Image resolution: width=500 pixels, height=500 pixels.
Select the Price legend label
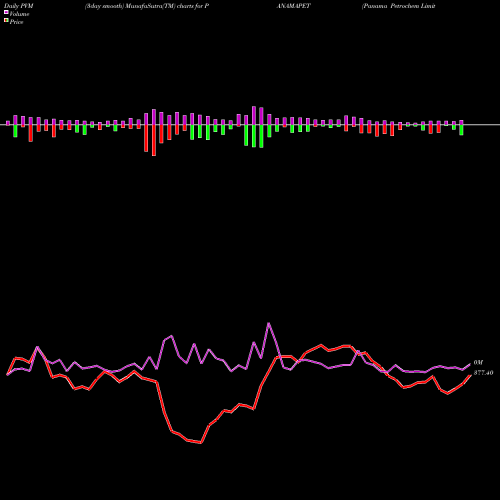(16, 22)
